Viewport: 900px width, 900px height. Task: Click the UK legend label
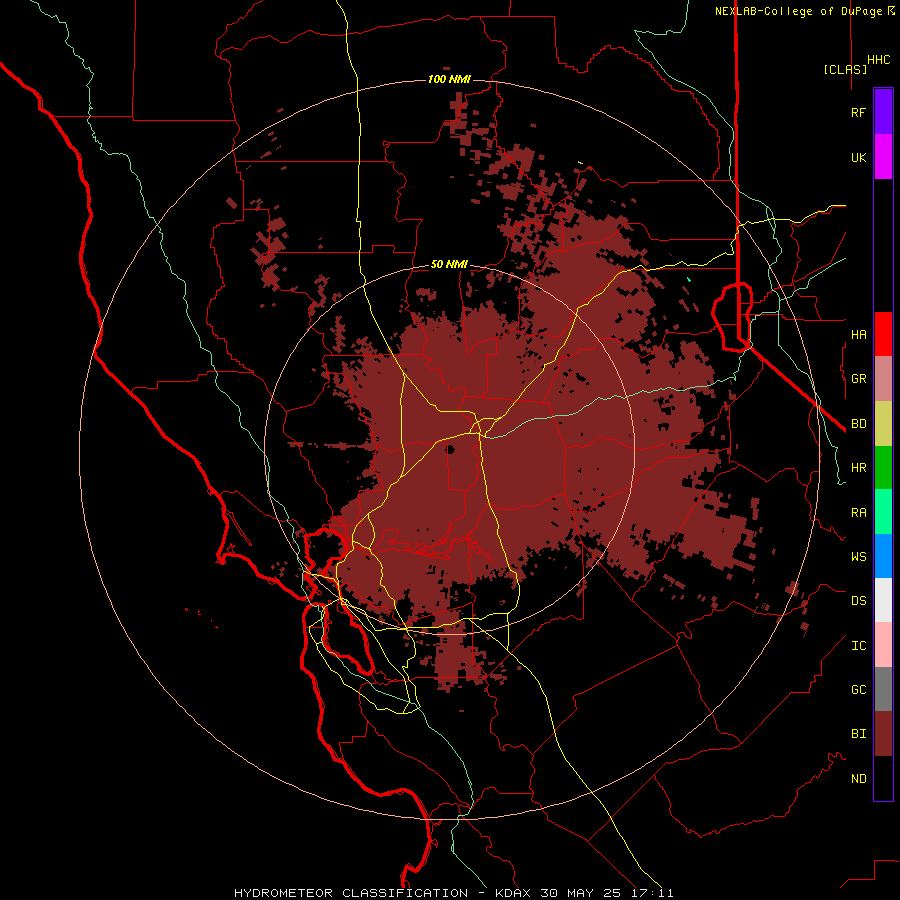(858, 158)
